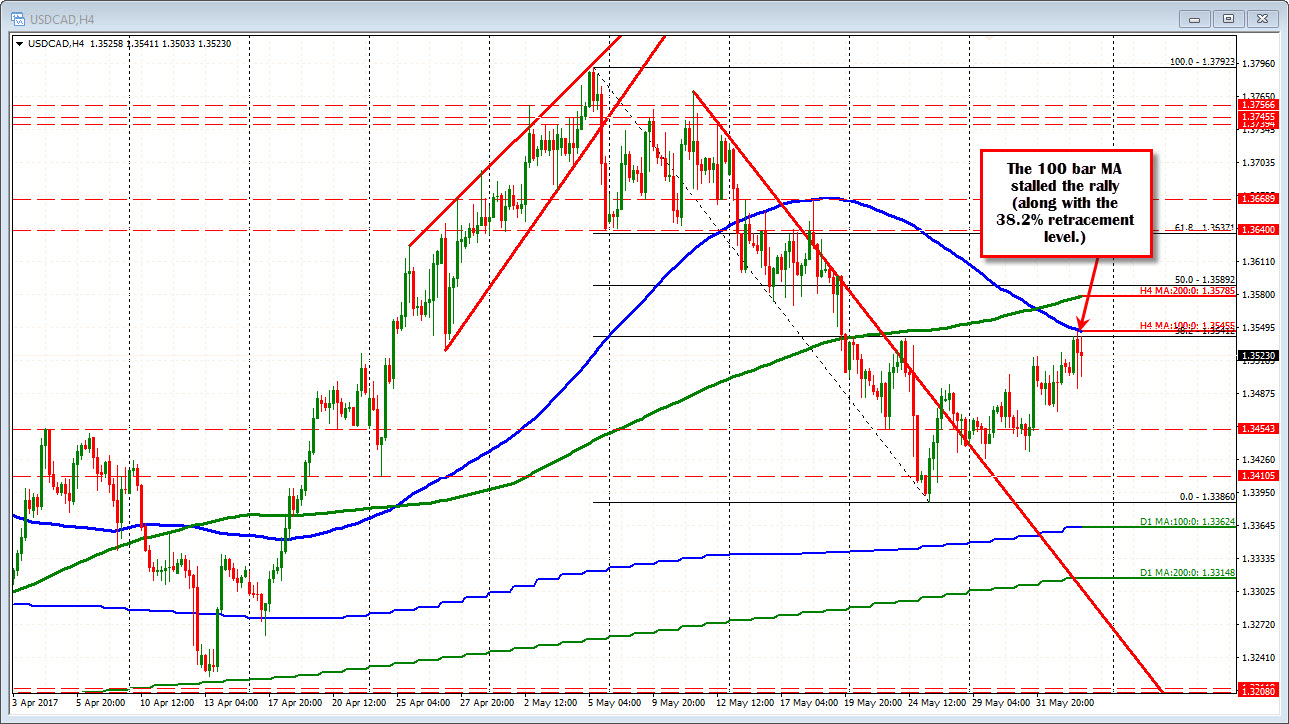This screenshot has height=724, width=1289.
Task: Click the D1 MA:200:0: 1.33148 label
Action: (1188, 573)
